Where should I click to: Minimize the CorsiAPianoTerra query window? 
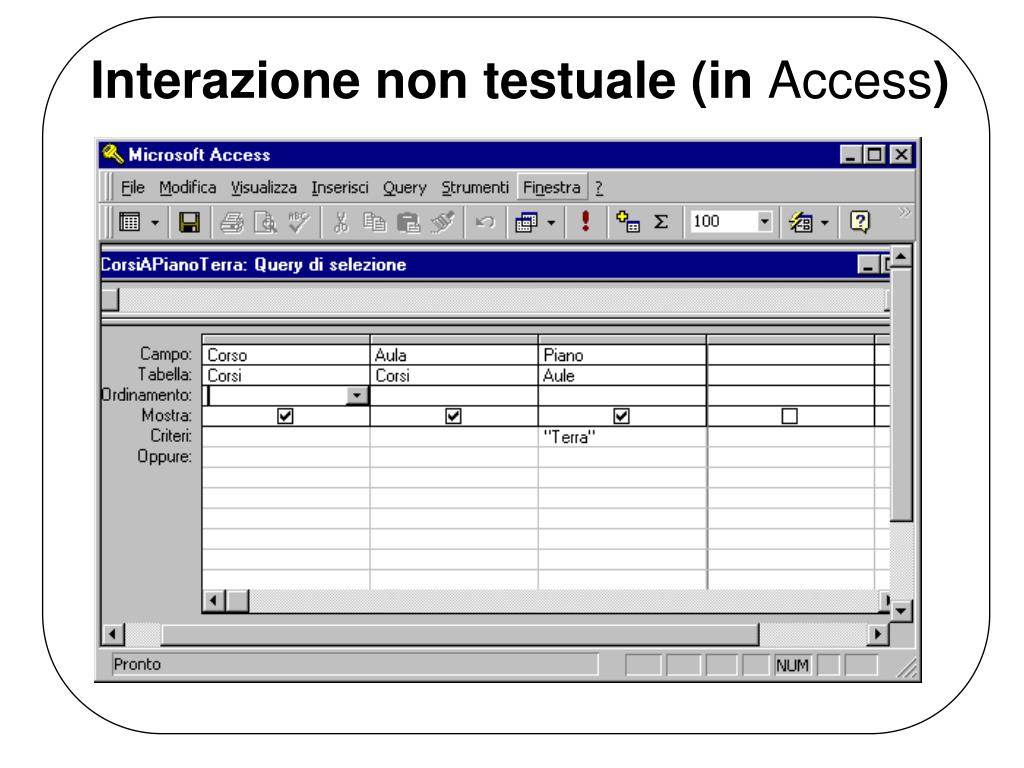click(x=868, y=265)
